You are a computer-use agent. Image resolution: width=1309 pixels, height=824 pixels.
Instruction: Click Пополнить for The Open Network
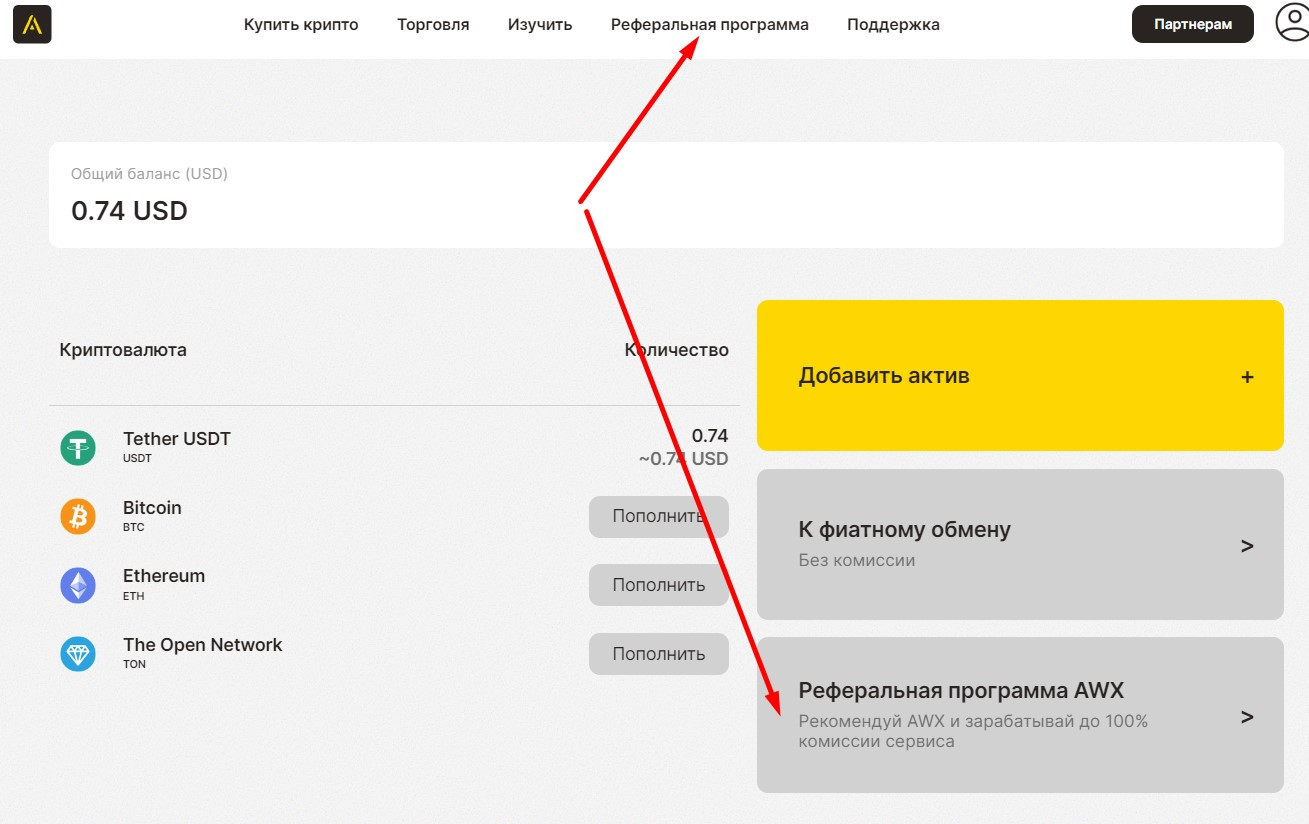tap(658, 654)
